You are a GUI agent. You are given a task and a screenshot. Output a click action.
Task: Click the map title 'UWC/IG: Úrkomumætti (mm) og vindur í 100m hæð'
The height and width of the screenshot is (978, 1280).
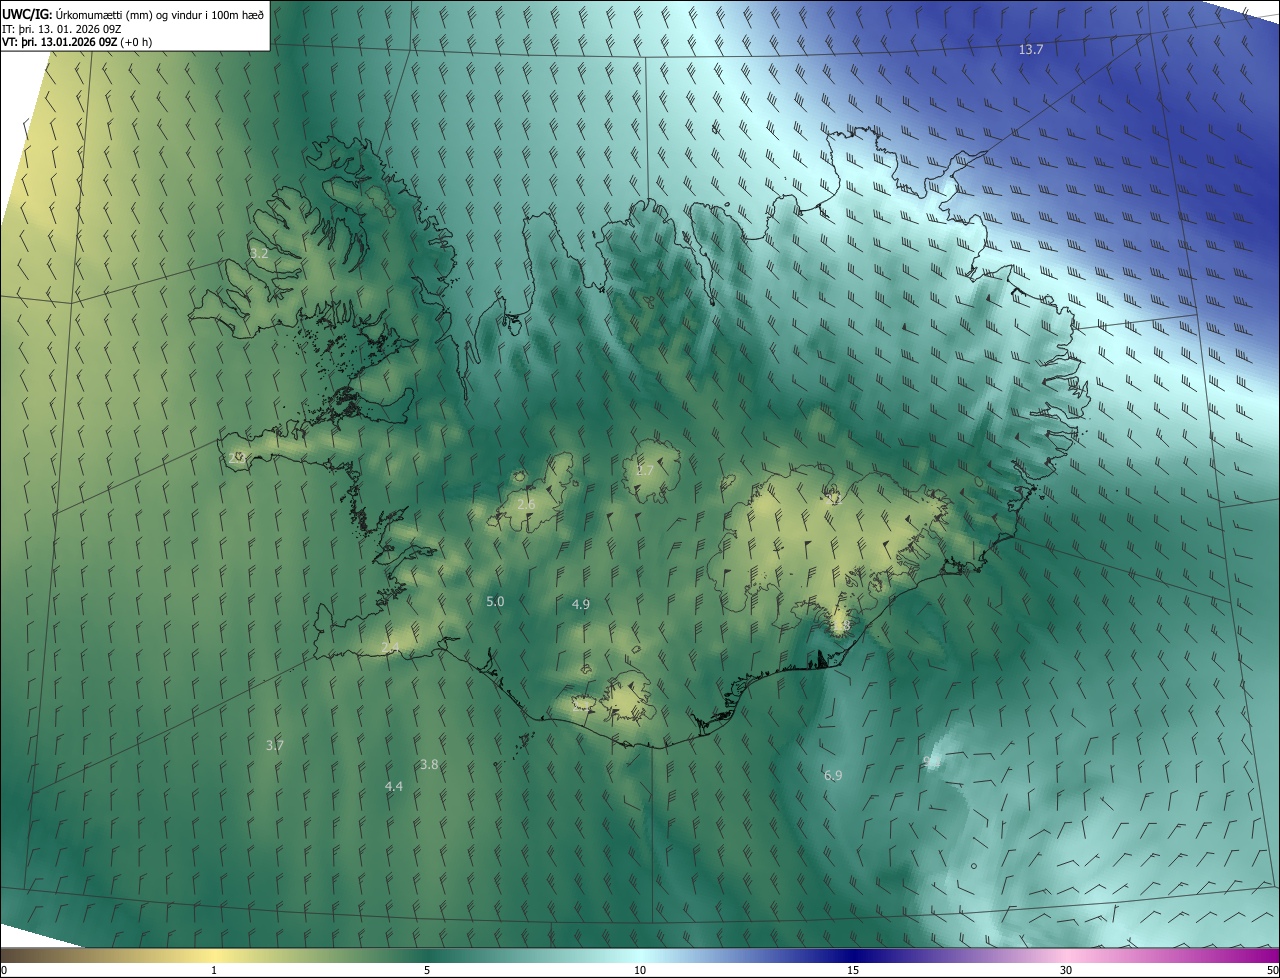(x=134, y=14)
